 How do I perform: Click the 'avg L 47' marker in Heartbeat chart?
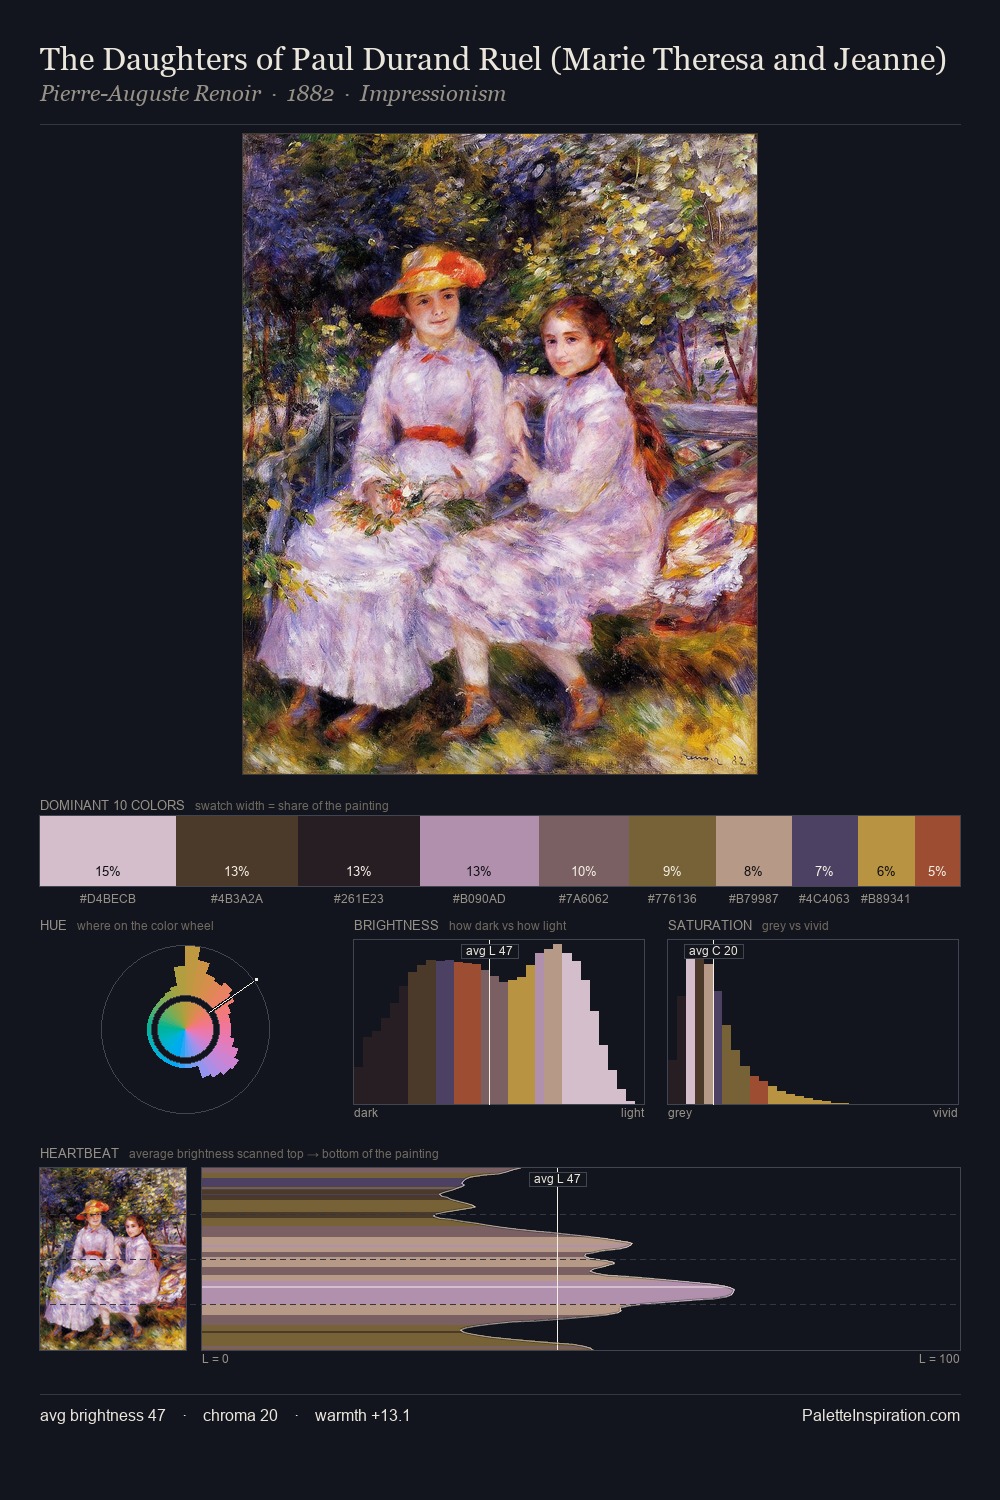pos(557,1179)
